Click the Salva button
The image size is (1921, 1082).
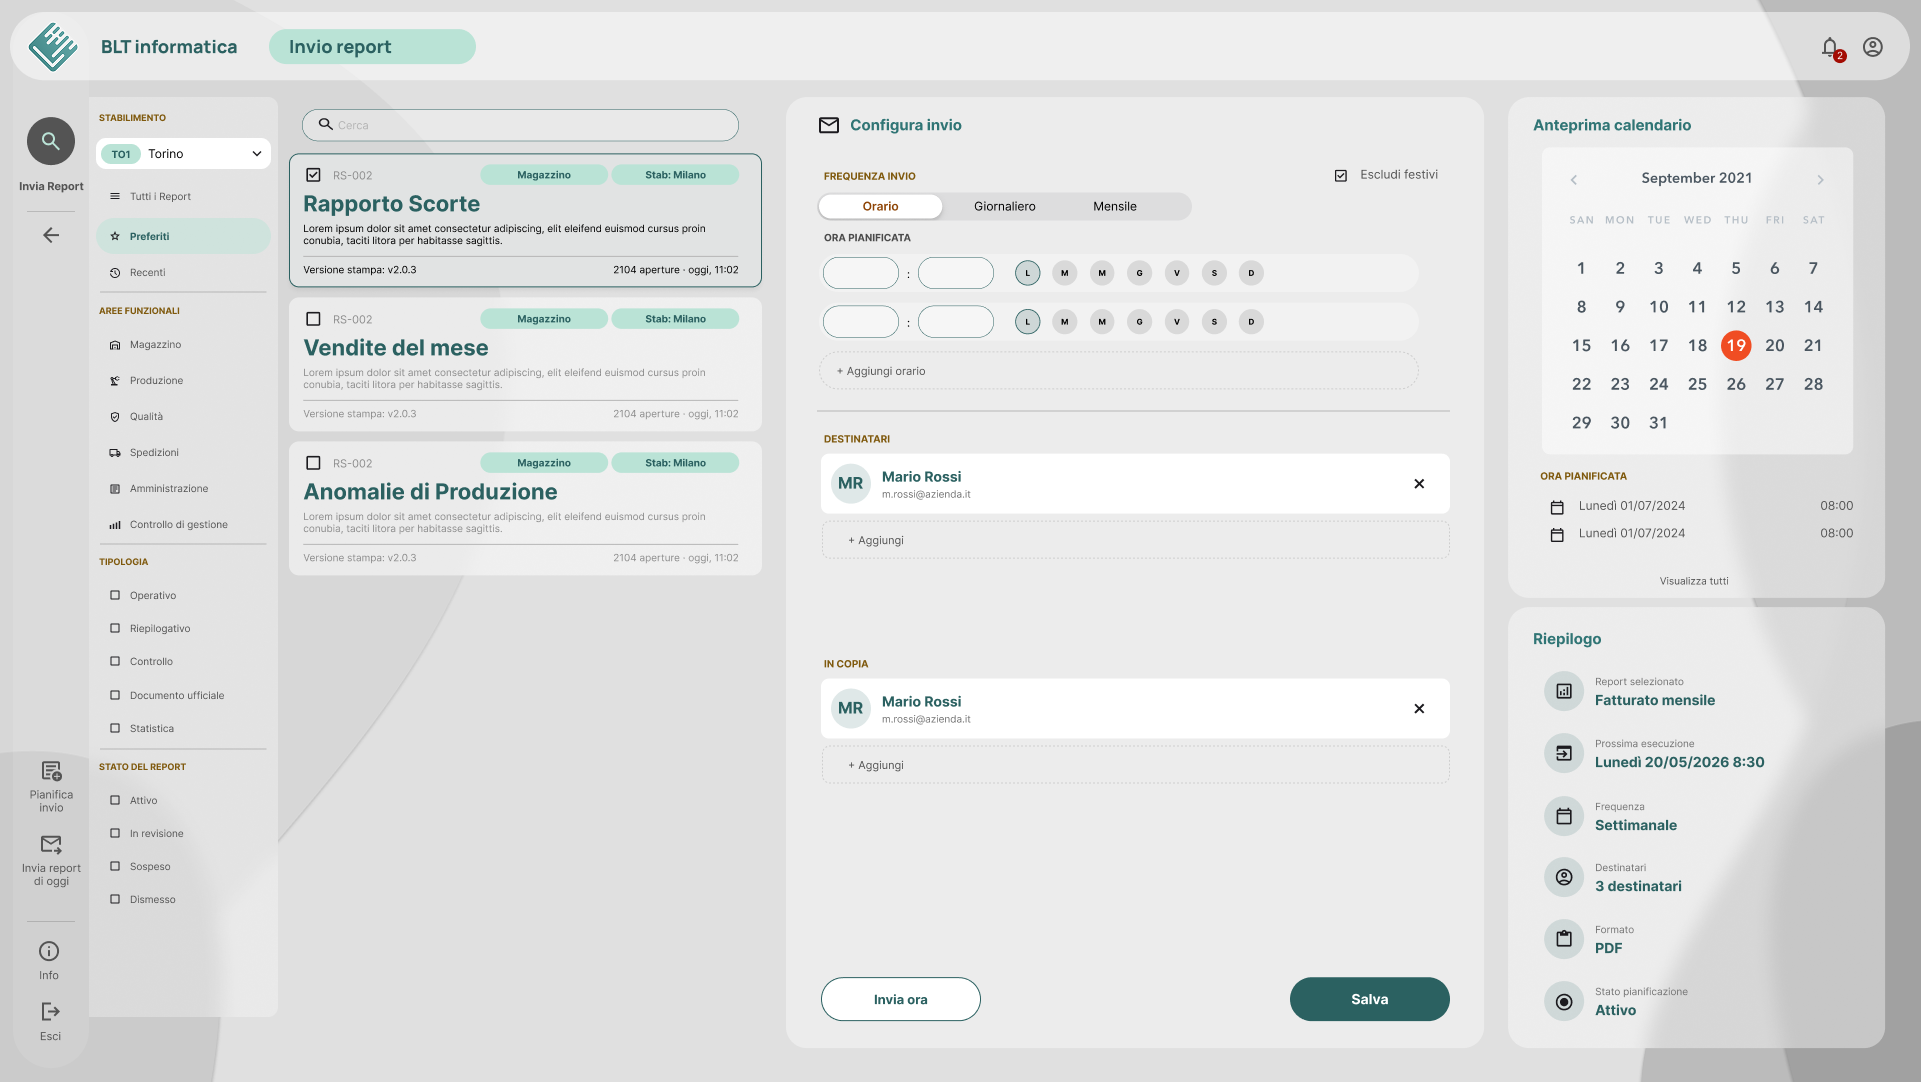pyautogui.click(x=1370, y=999)
